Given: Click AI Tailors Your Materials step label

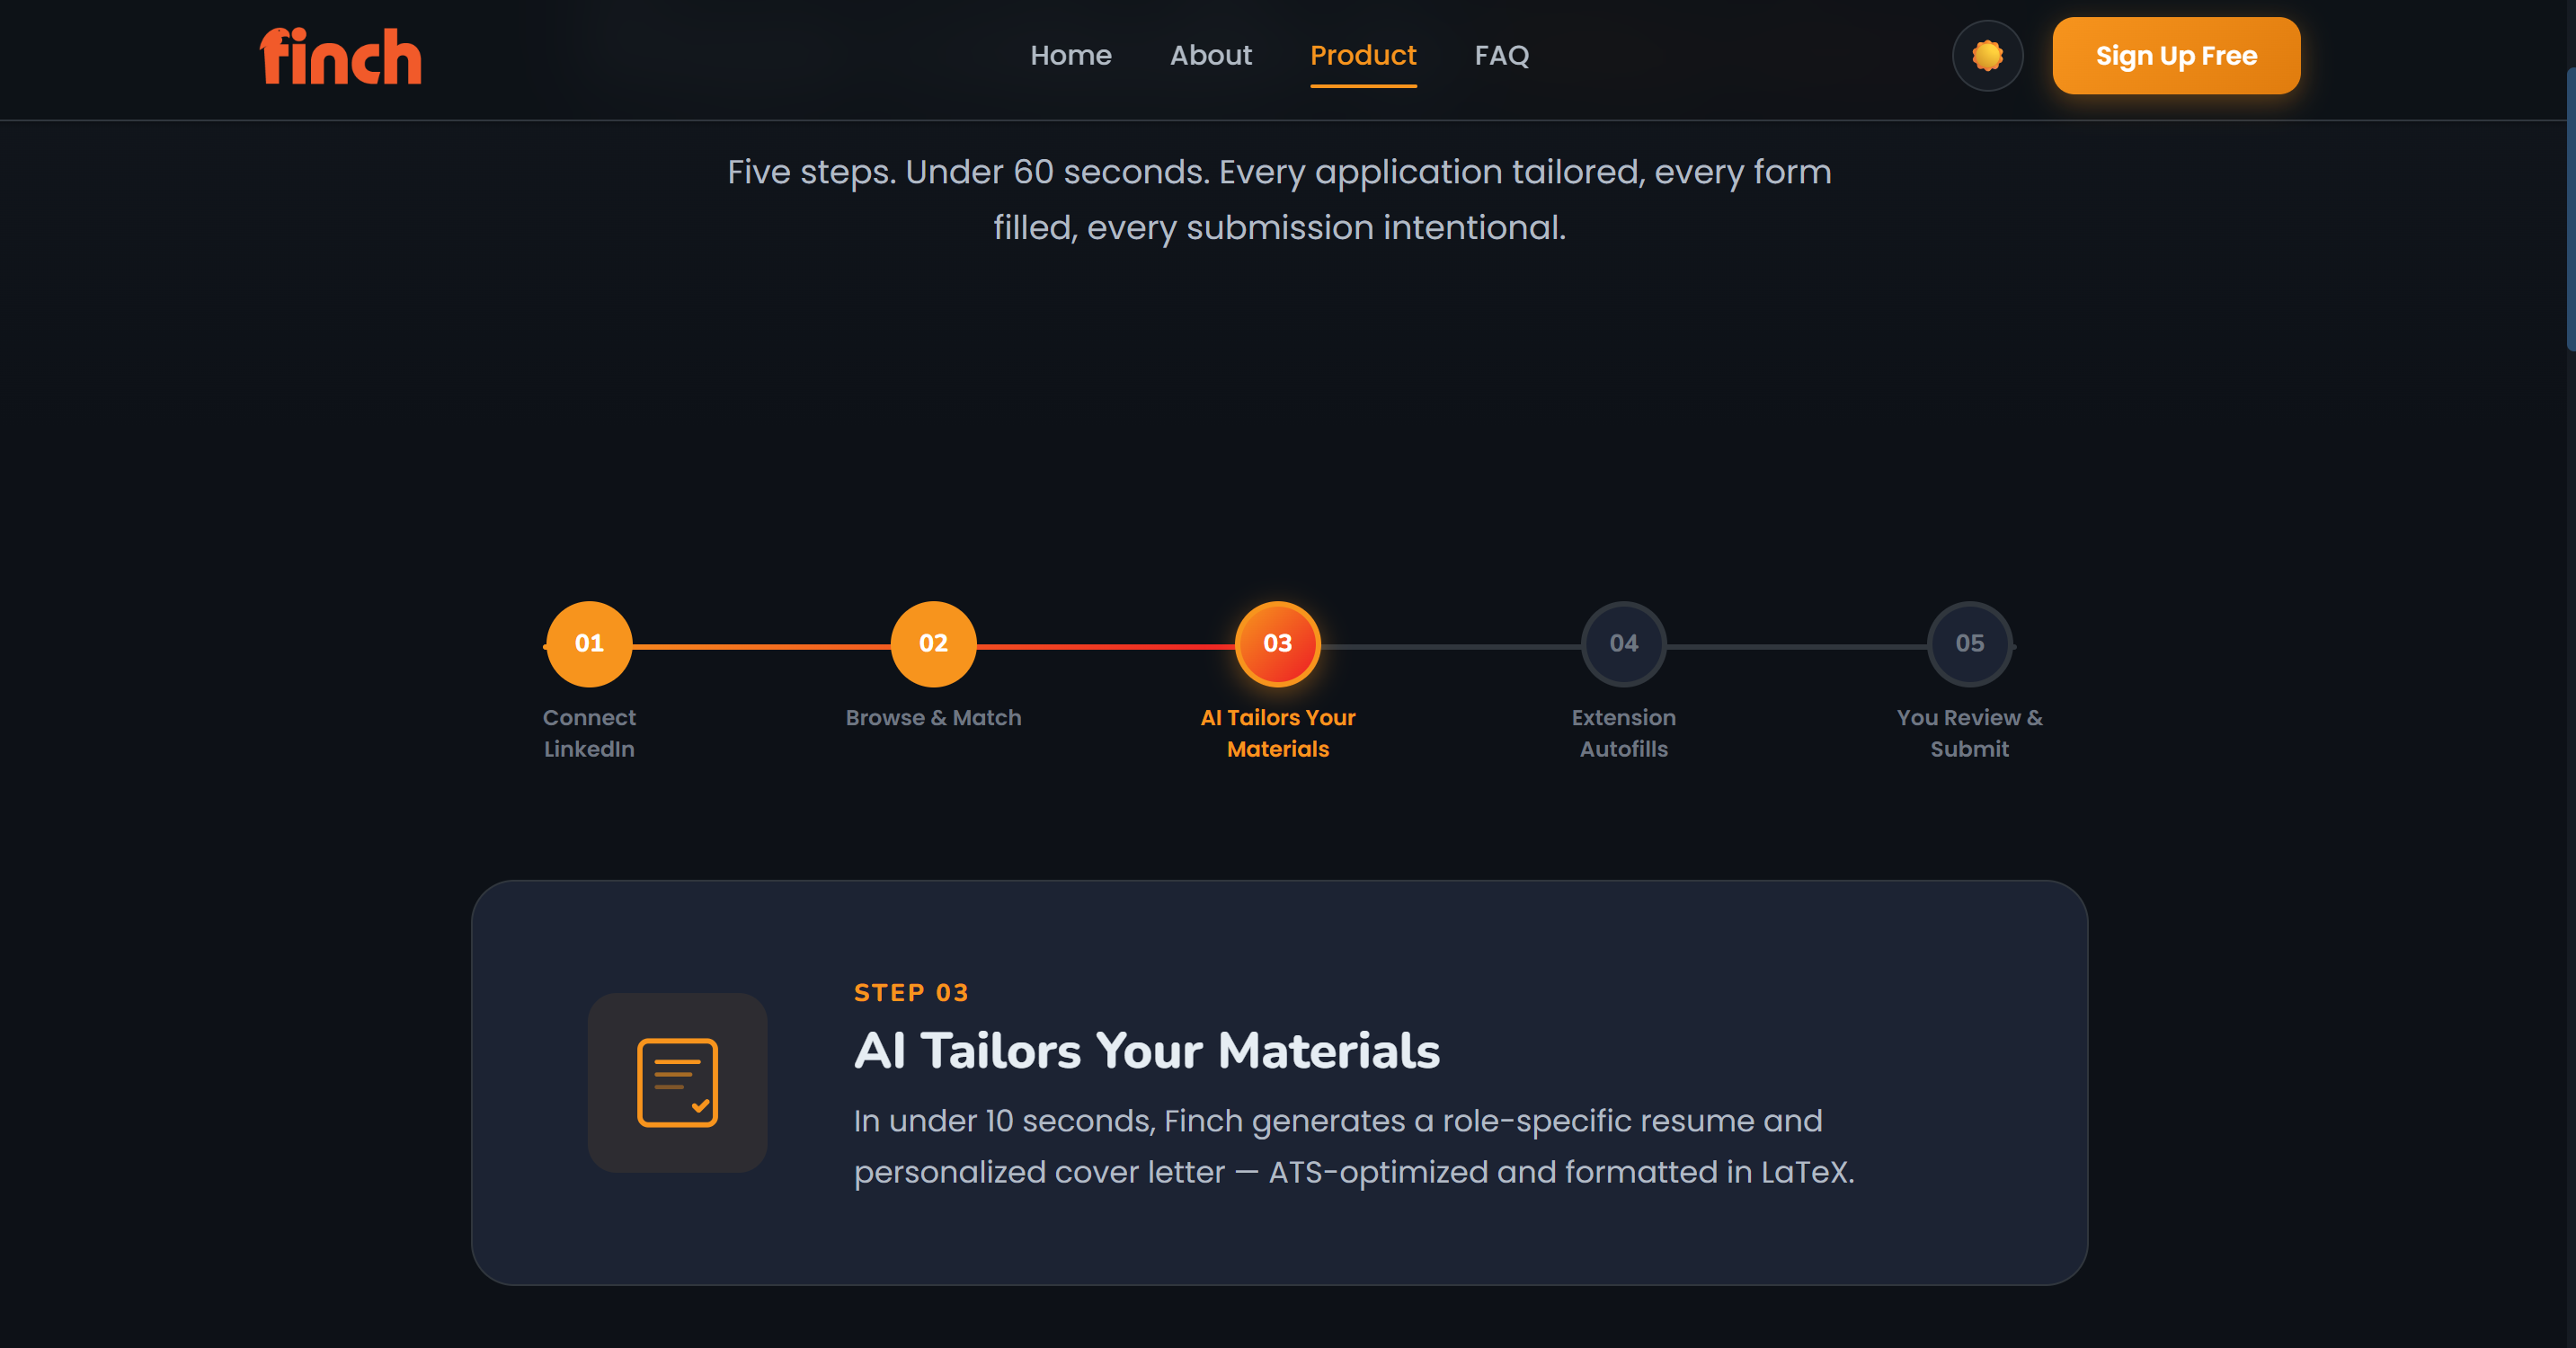Looking at the screenshot, I should tap(1277, 733).
